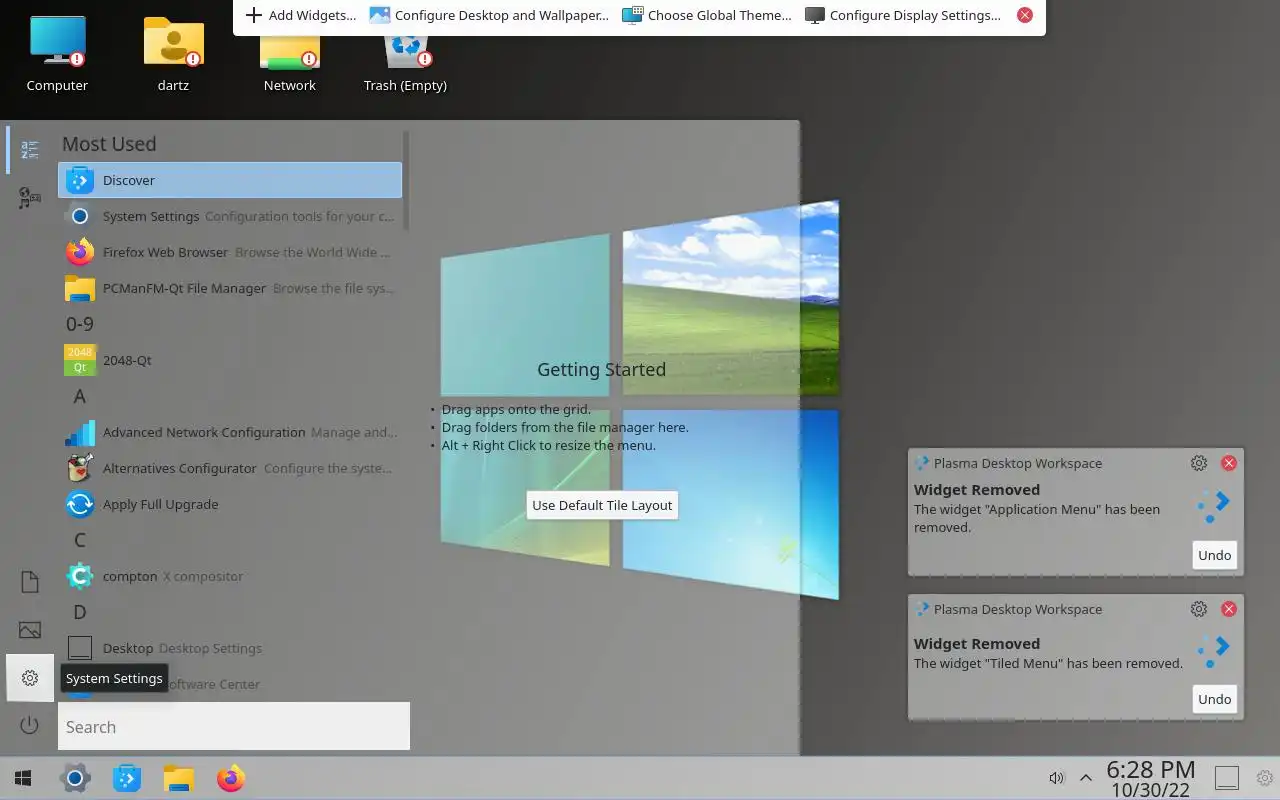Open Pictures shortcut in menu sidebar
This screenshot has height=800, width=1280.
[x=30, y=630]
